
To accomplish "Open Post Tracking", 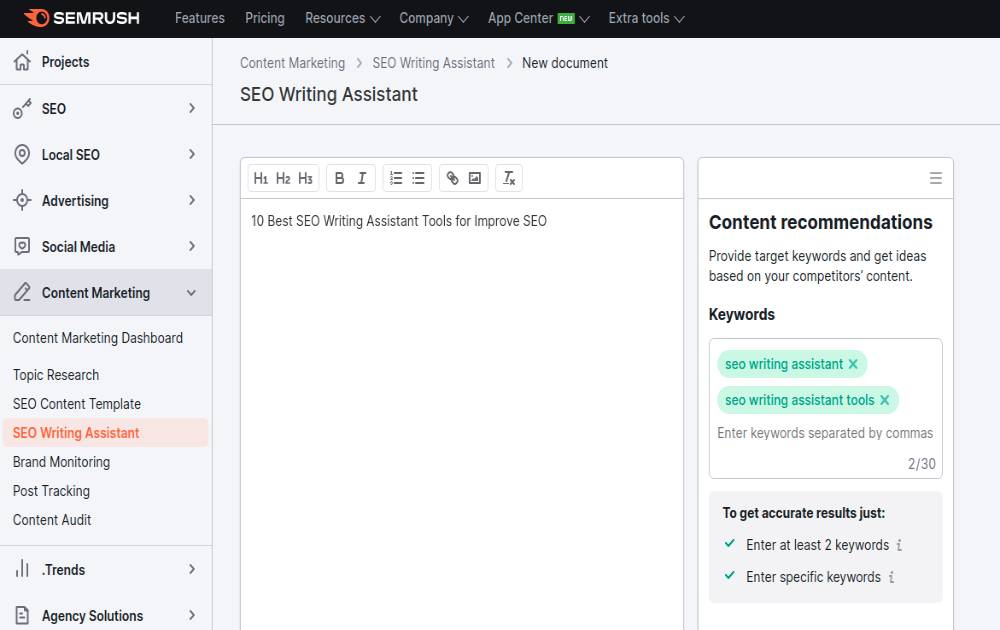I will 51,491.
